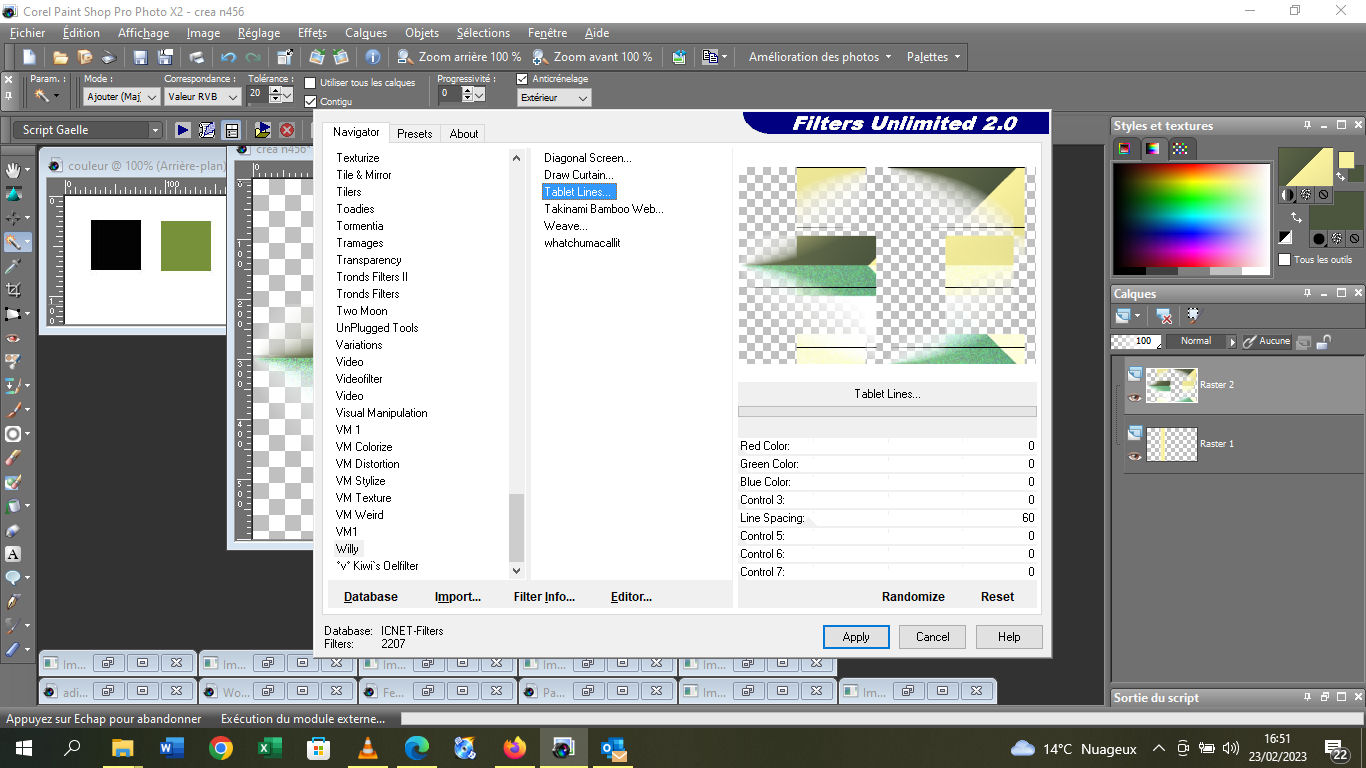Click the Print icon
1366x768 pixels.
click(196, 57)
